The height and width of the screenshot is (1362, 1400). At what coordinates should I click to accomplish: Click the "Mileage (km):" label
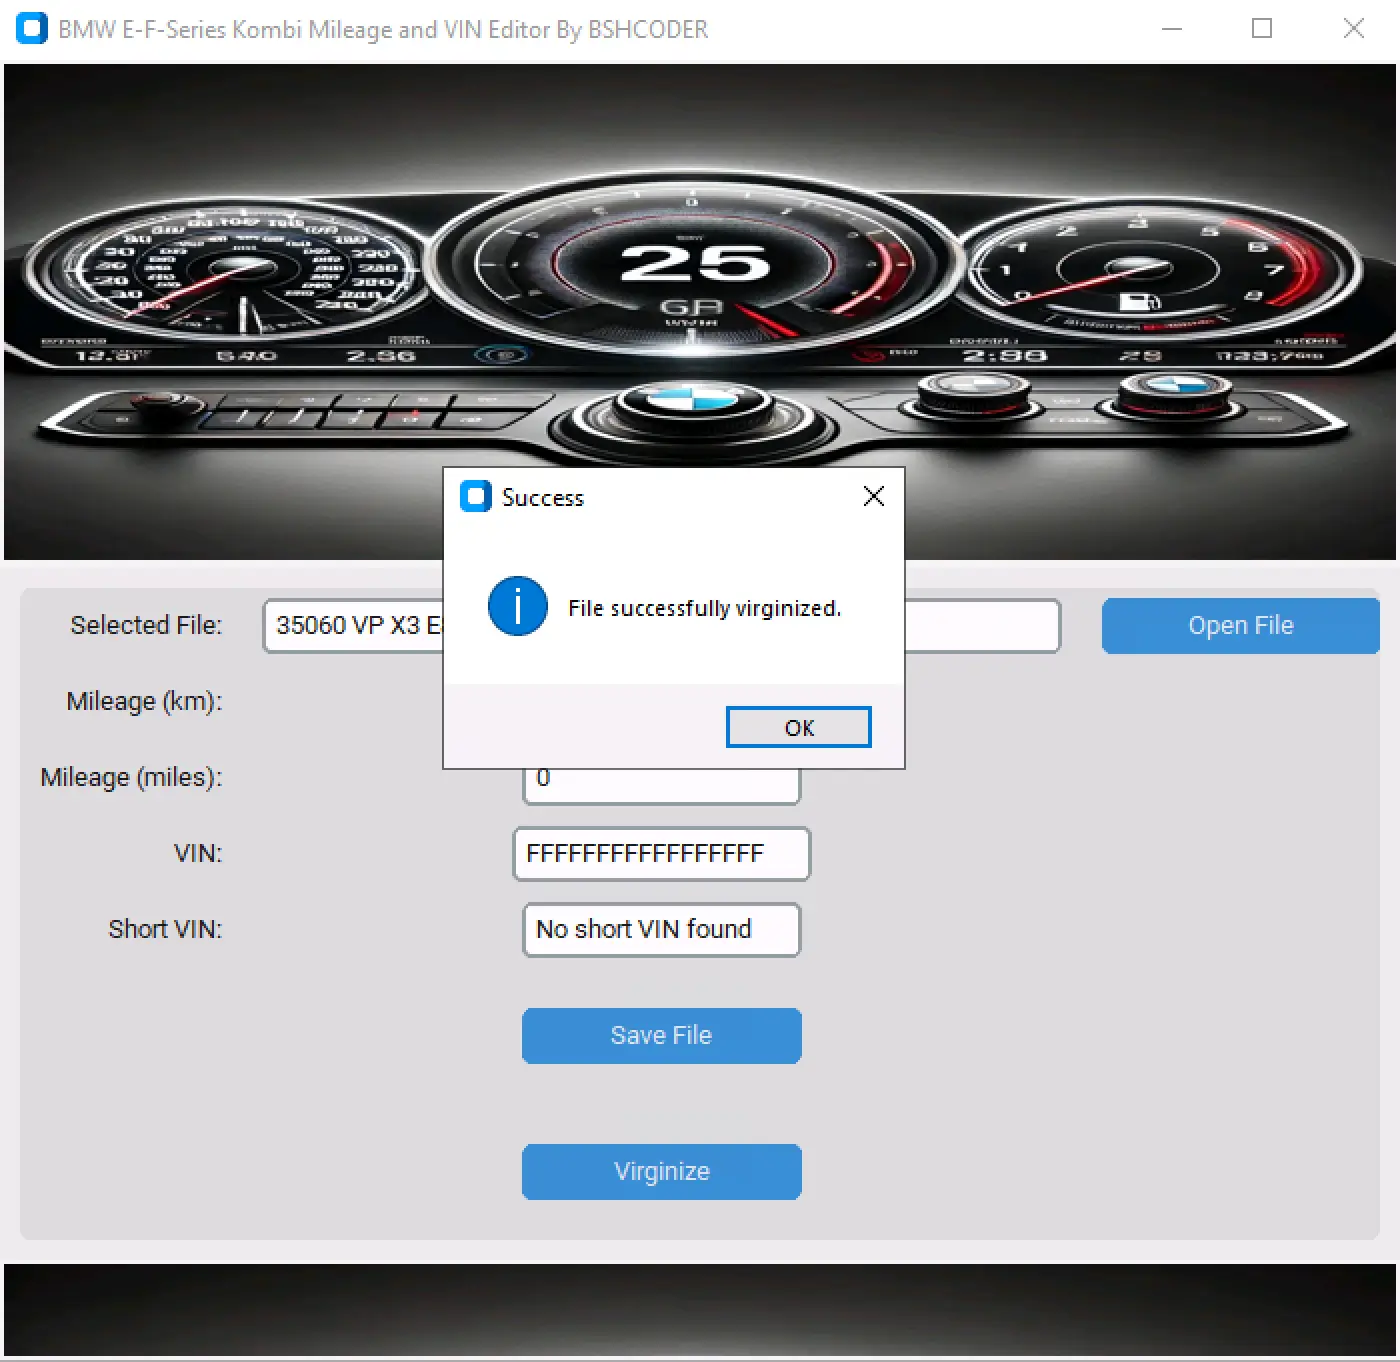(x=144, y=702)
